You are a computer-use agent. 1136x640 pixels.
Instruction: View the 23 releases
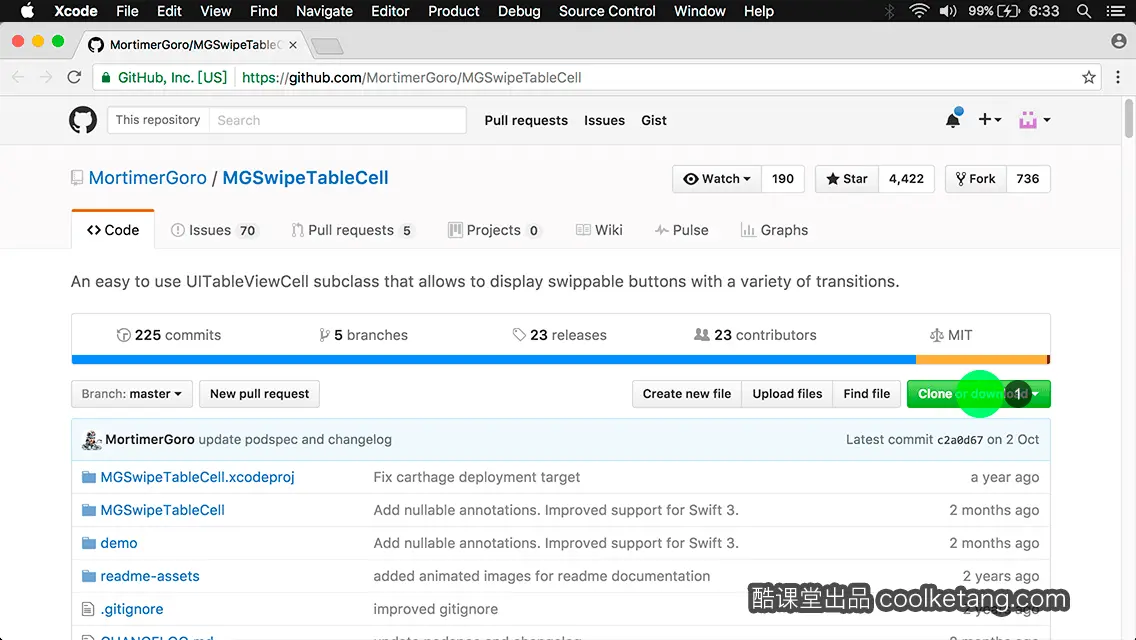[559, 335]
